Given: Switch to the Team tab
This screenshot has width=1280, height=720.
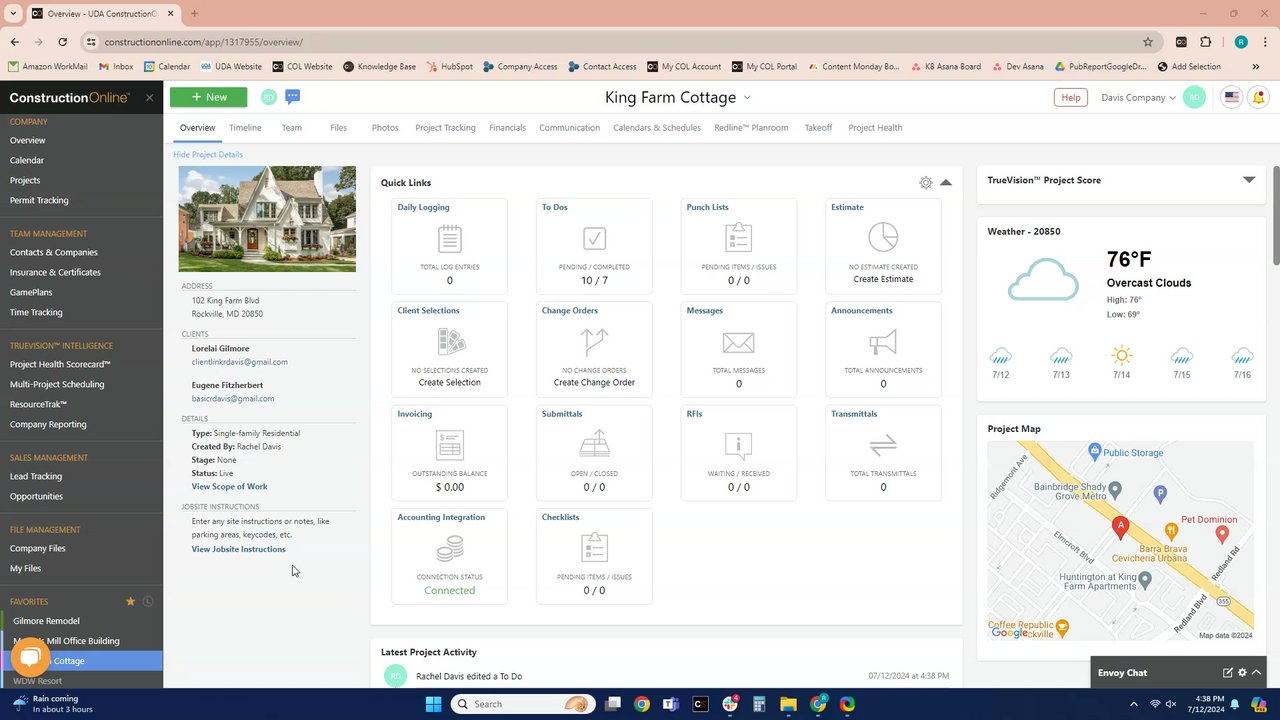Looking at the screenshot, I should 291,128.
